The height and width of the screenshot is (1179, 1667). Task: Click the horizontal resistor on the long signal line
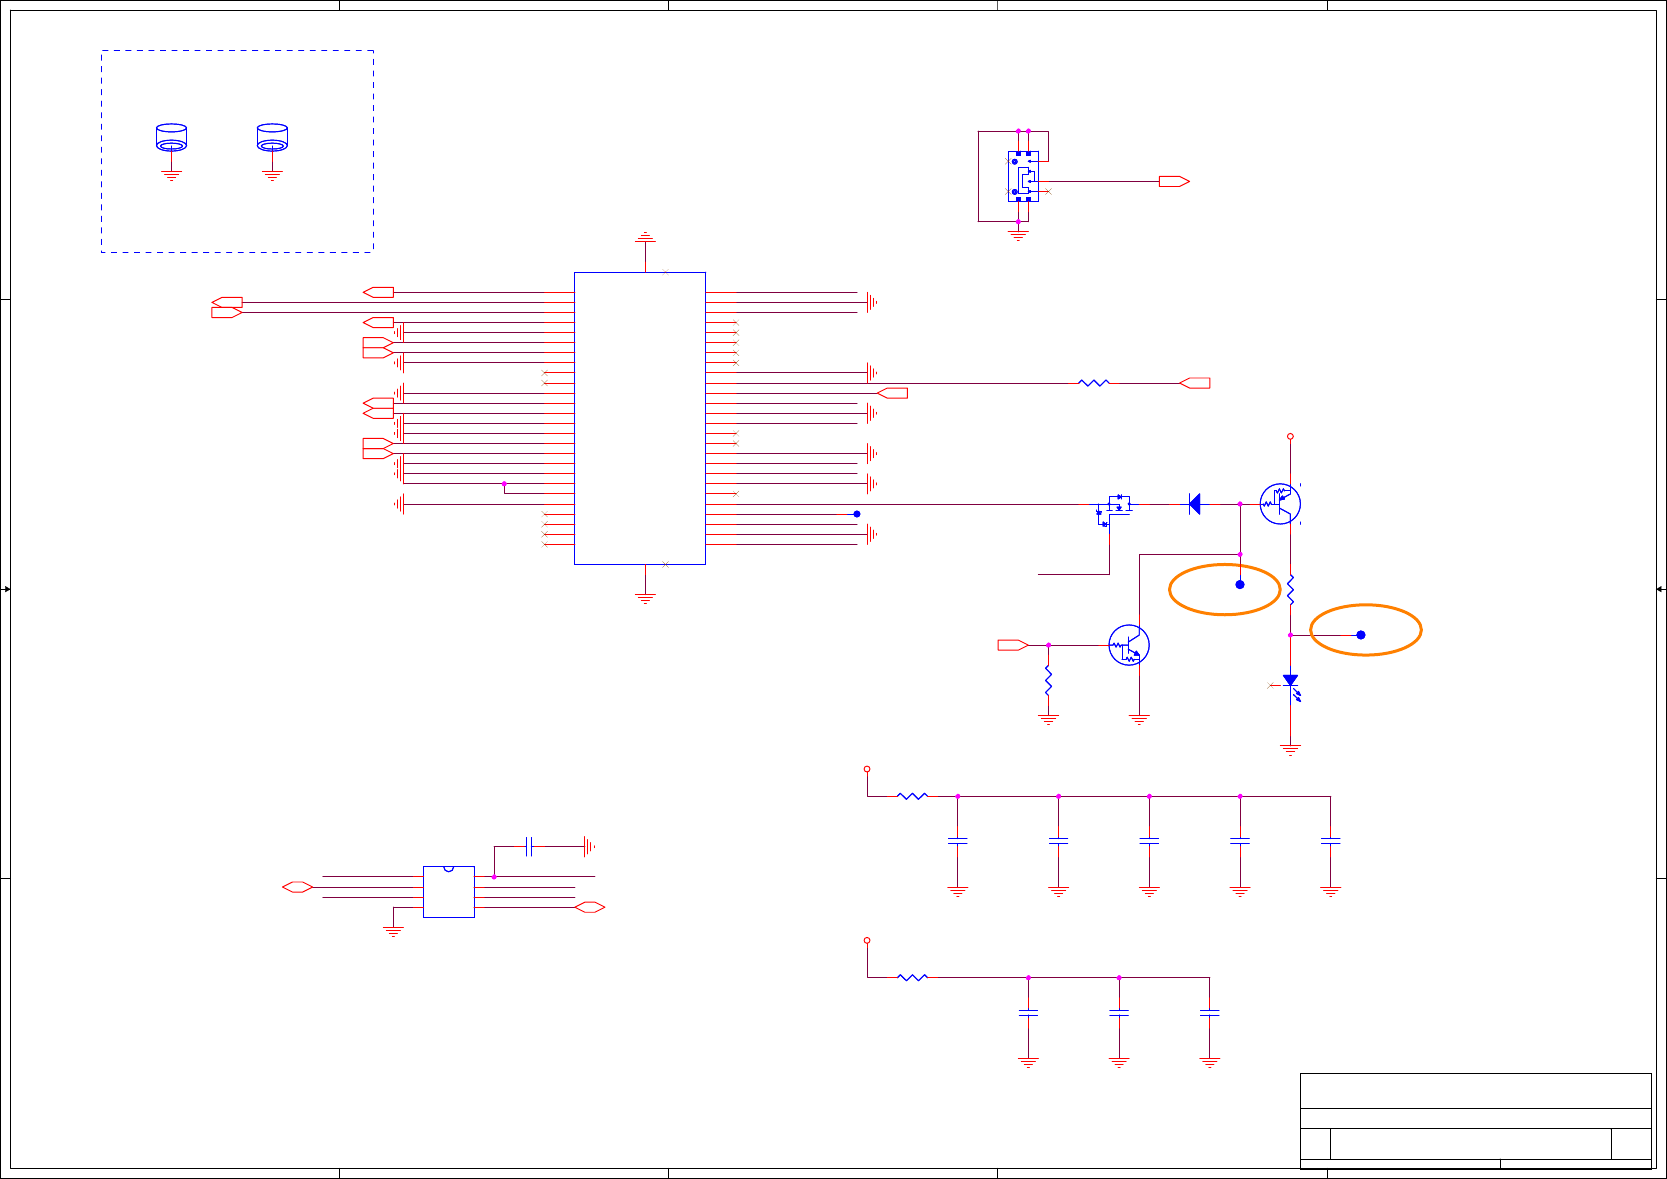click(1095, 383)
